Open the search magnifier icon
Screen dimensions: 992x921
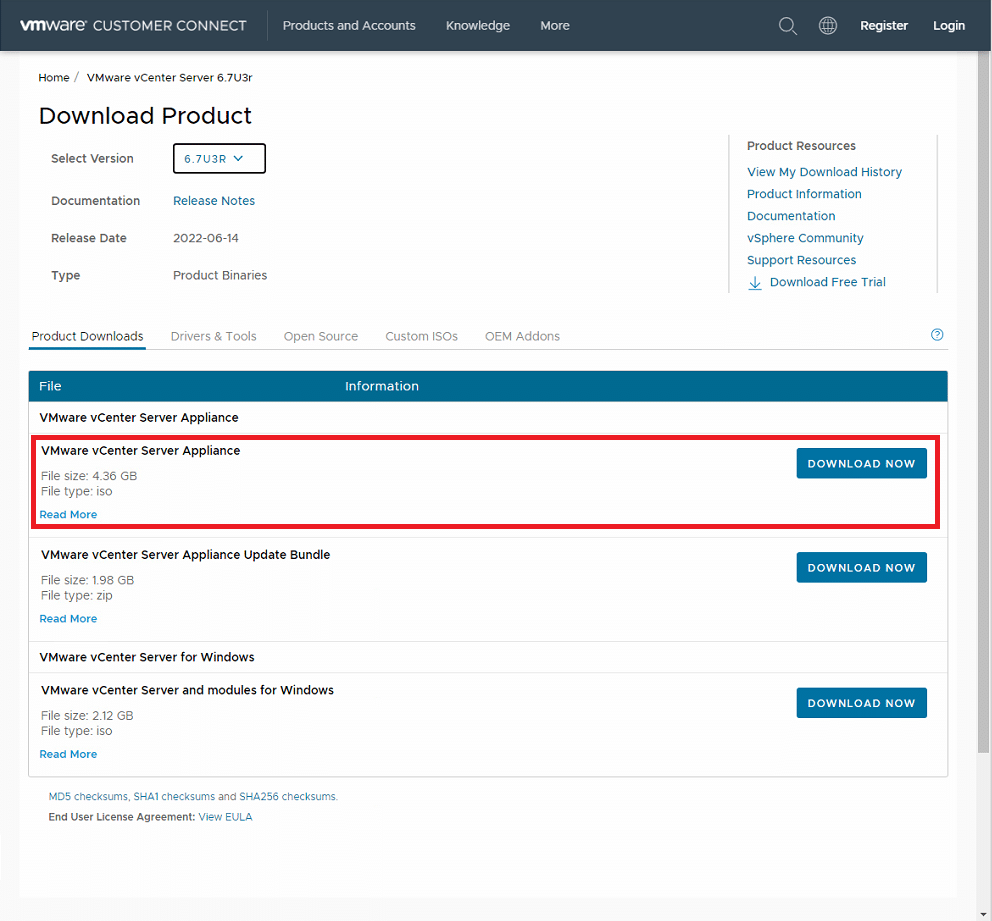pyautogui.click(x=788, y=26)
